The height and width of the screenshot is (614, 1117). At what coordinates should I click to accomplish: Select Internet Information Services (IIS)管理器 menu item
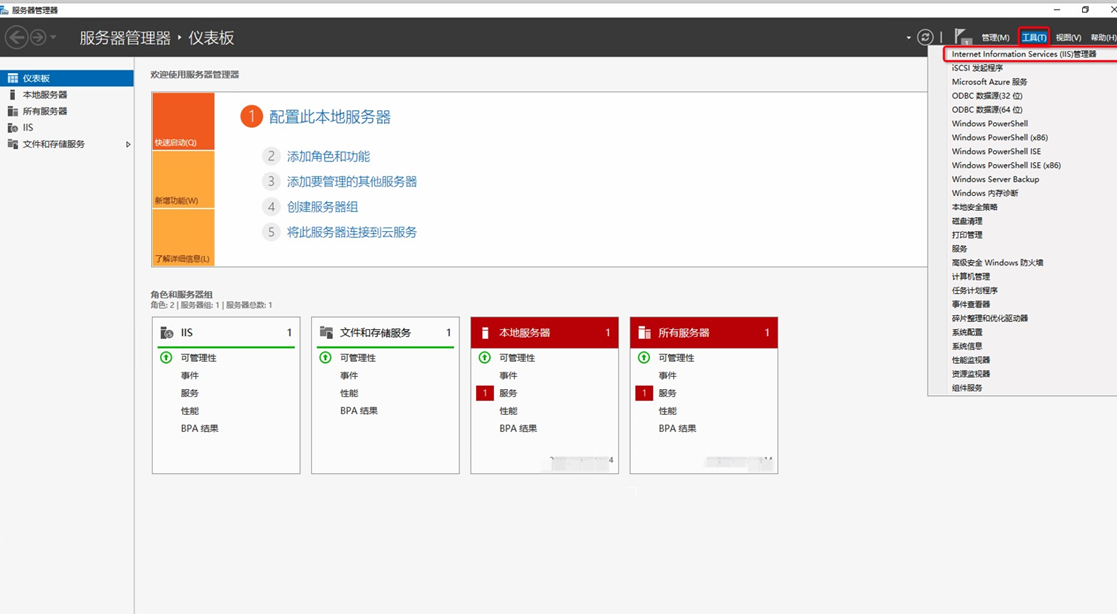click(x=1023, y=54)
